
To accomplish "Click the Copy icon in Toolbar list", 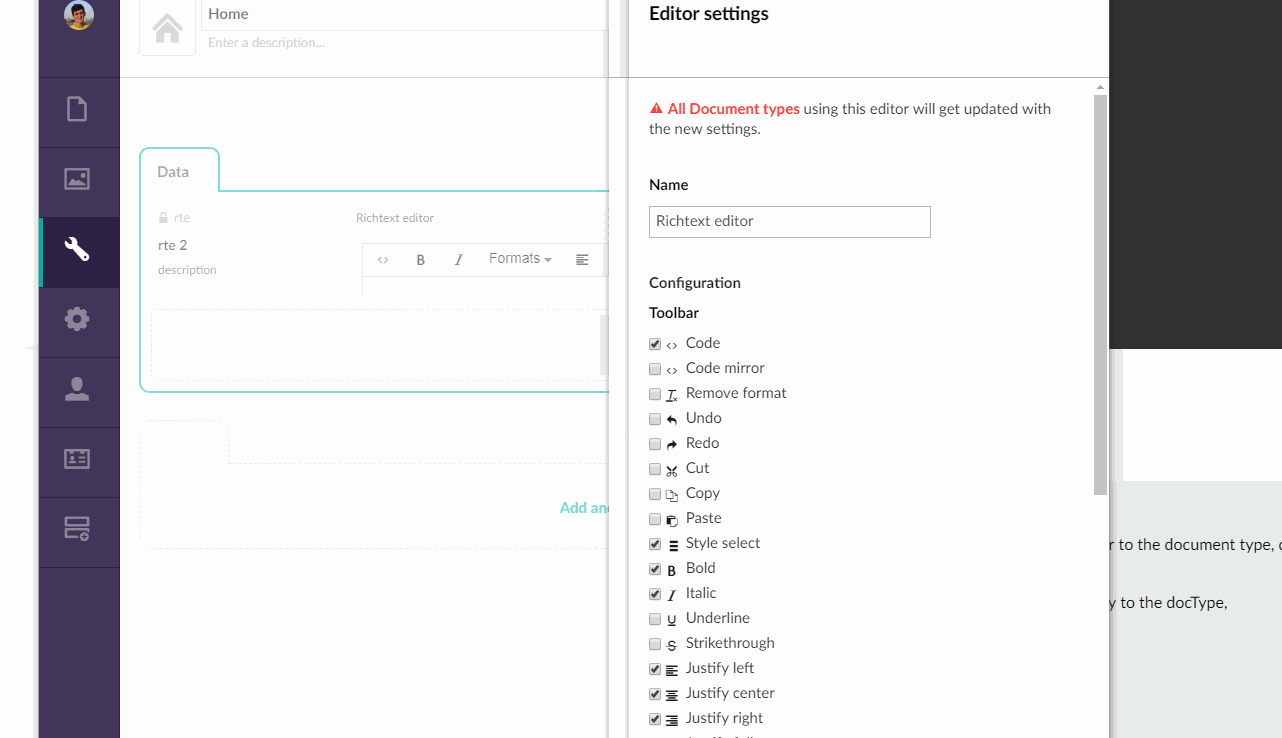I will (672, 495).
